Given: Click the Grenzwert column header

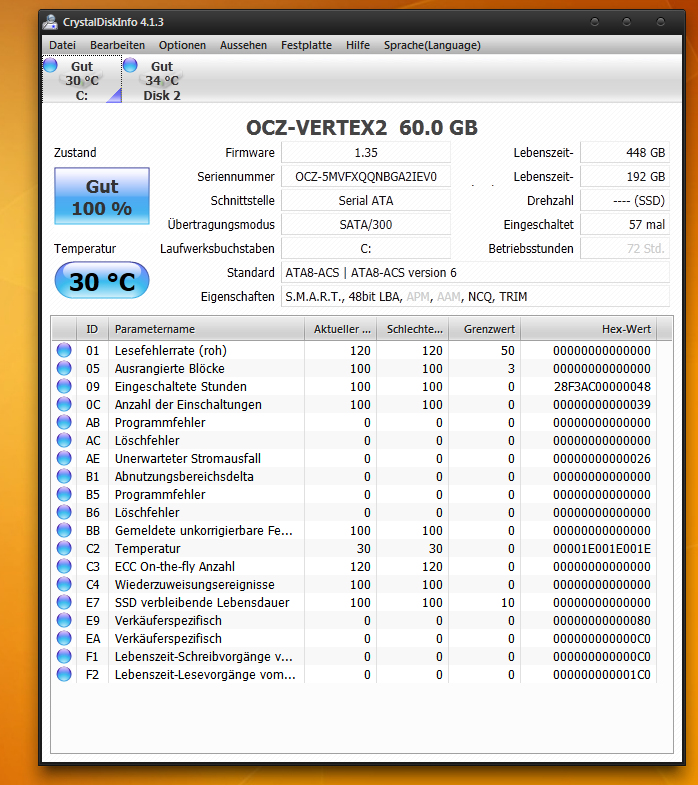Looking at the screenshot, I should tap(485, 329).
